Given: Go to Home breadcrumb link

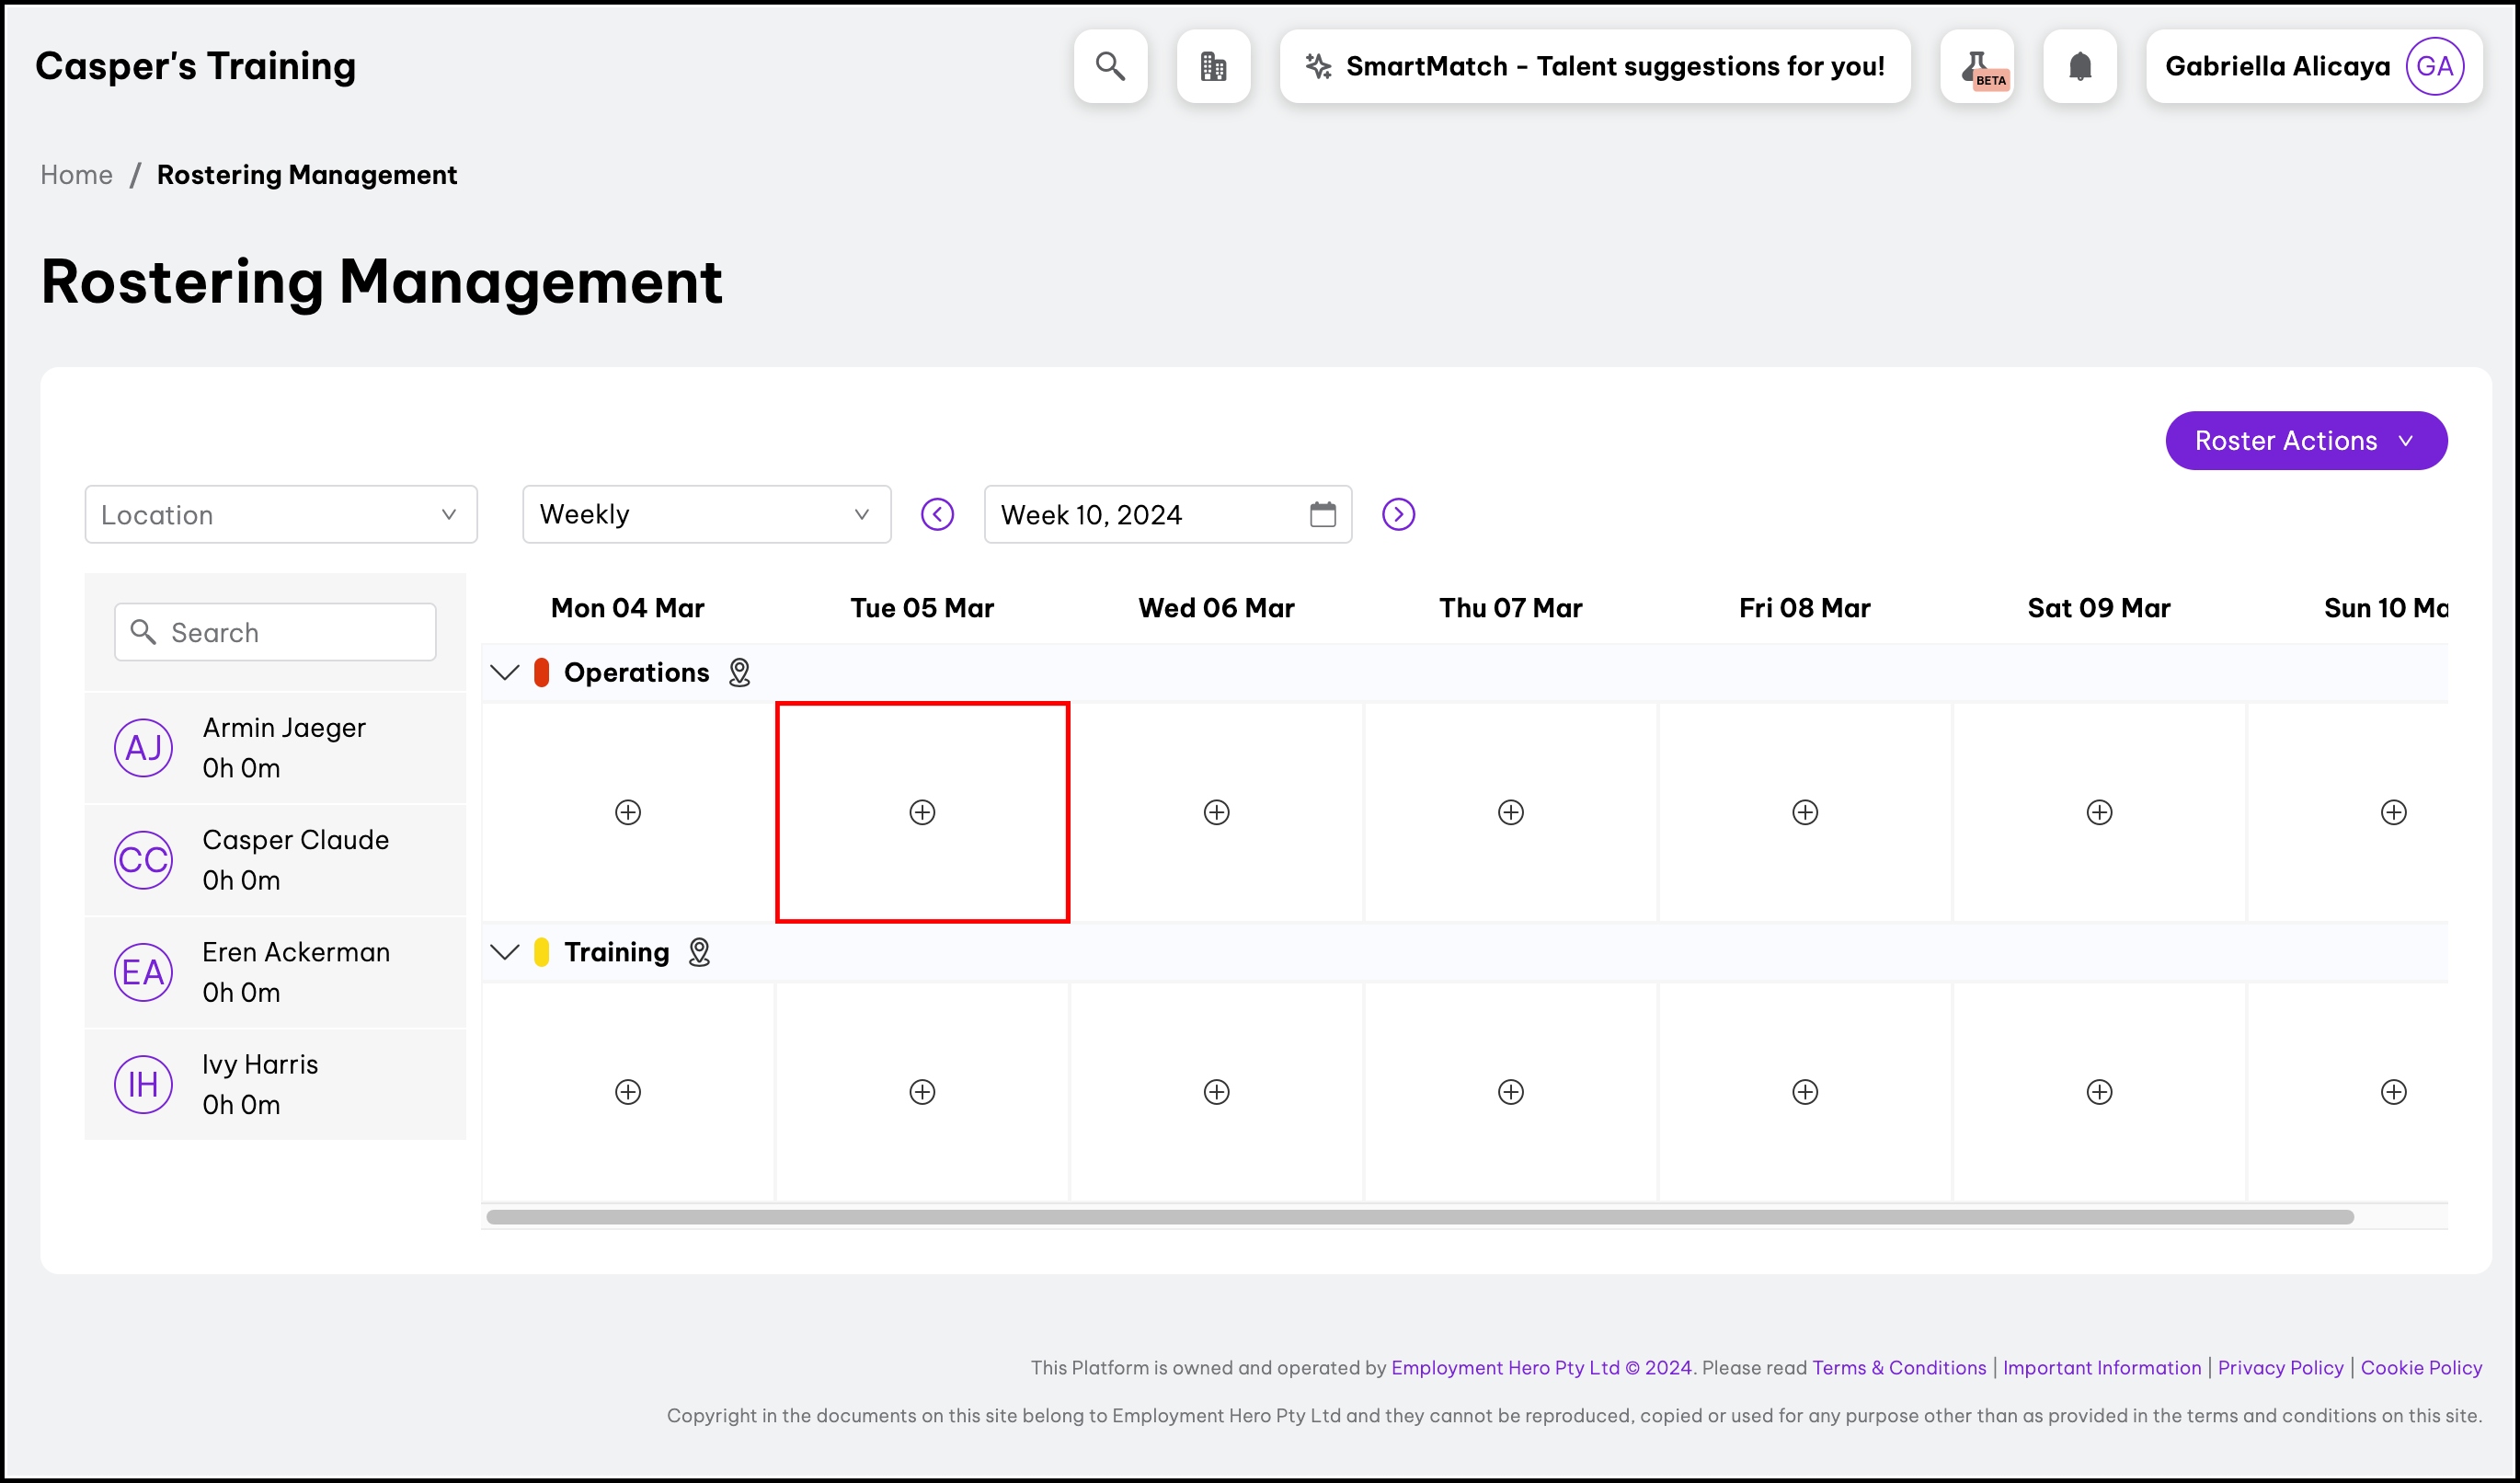Looking at the screenshot, I should [76, 175].
